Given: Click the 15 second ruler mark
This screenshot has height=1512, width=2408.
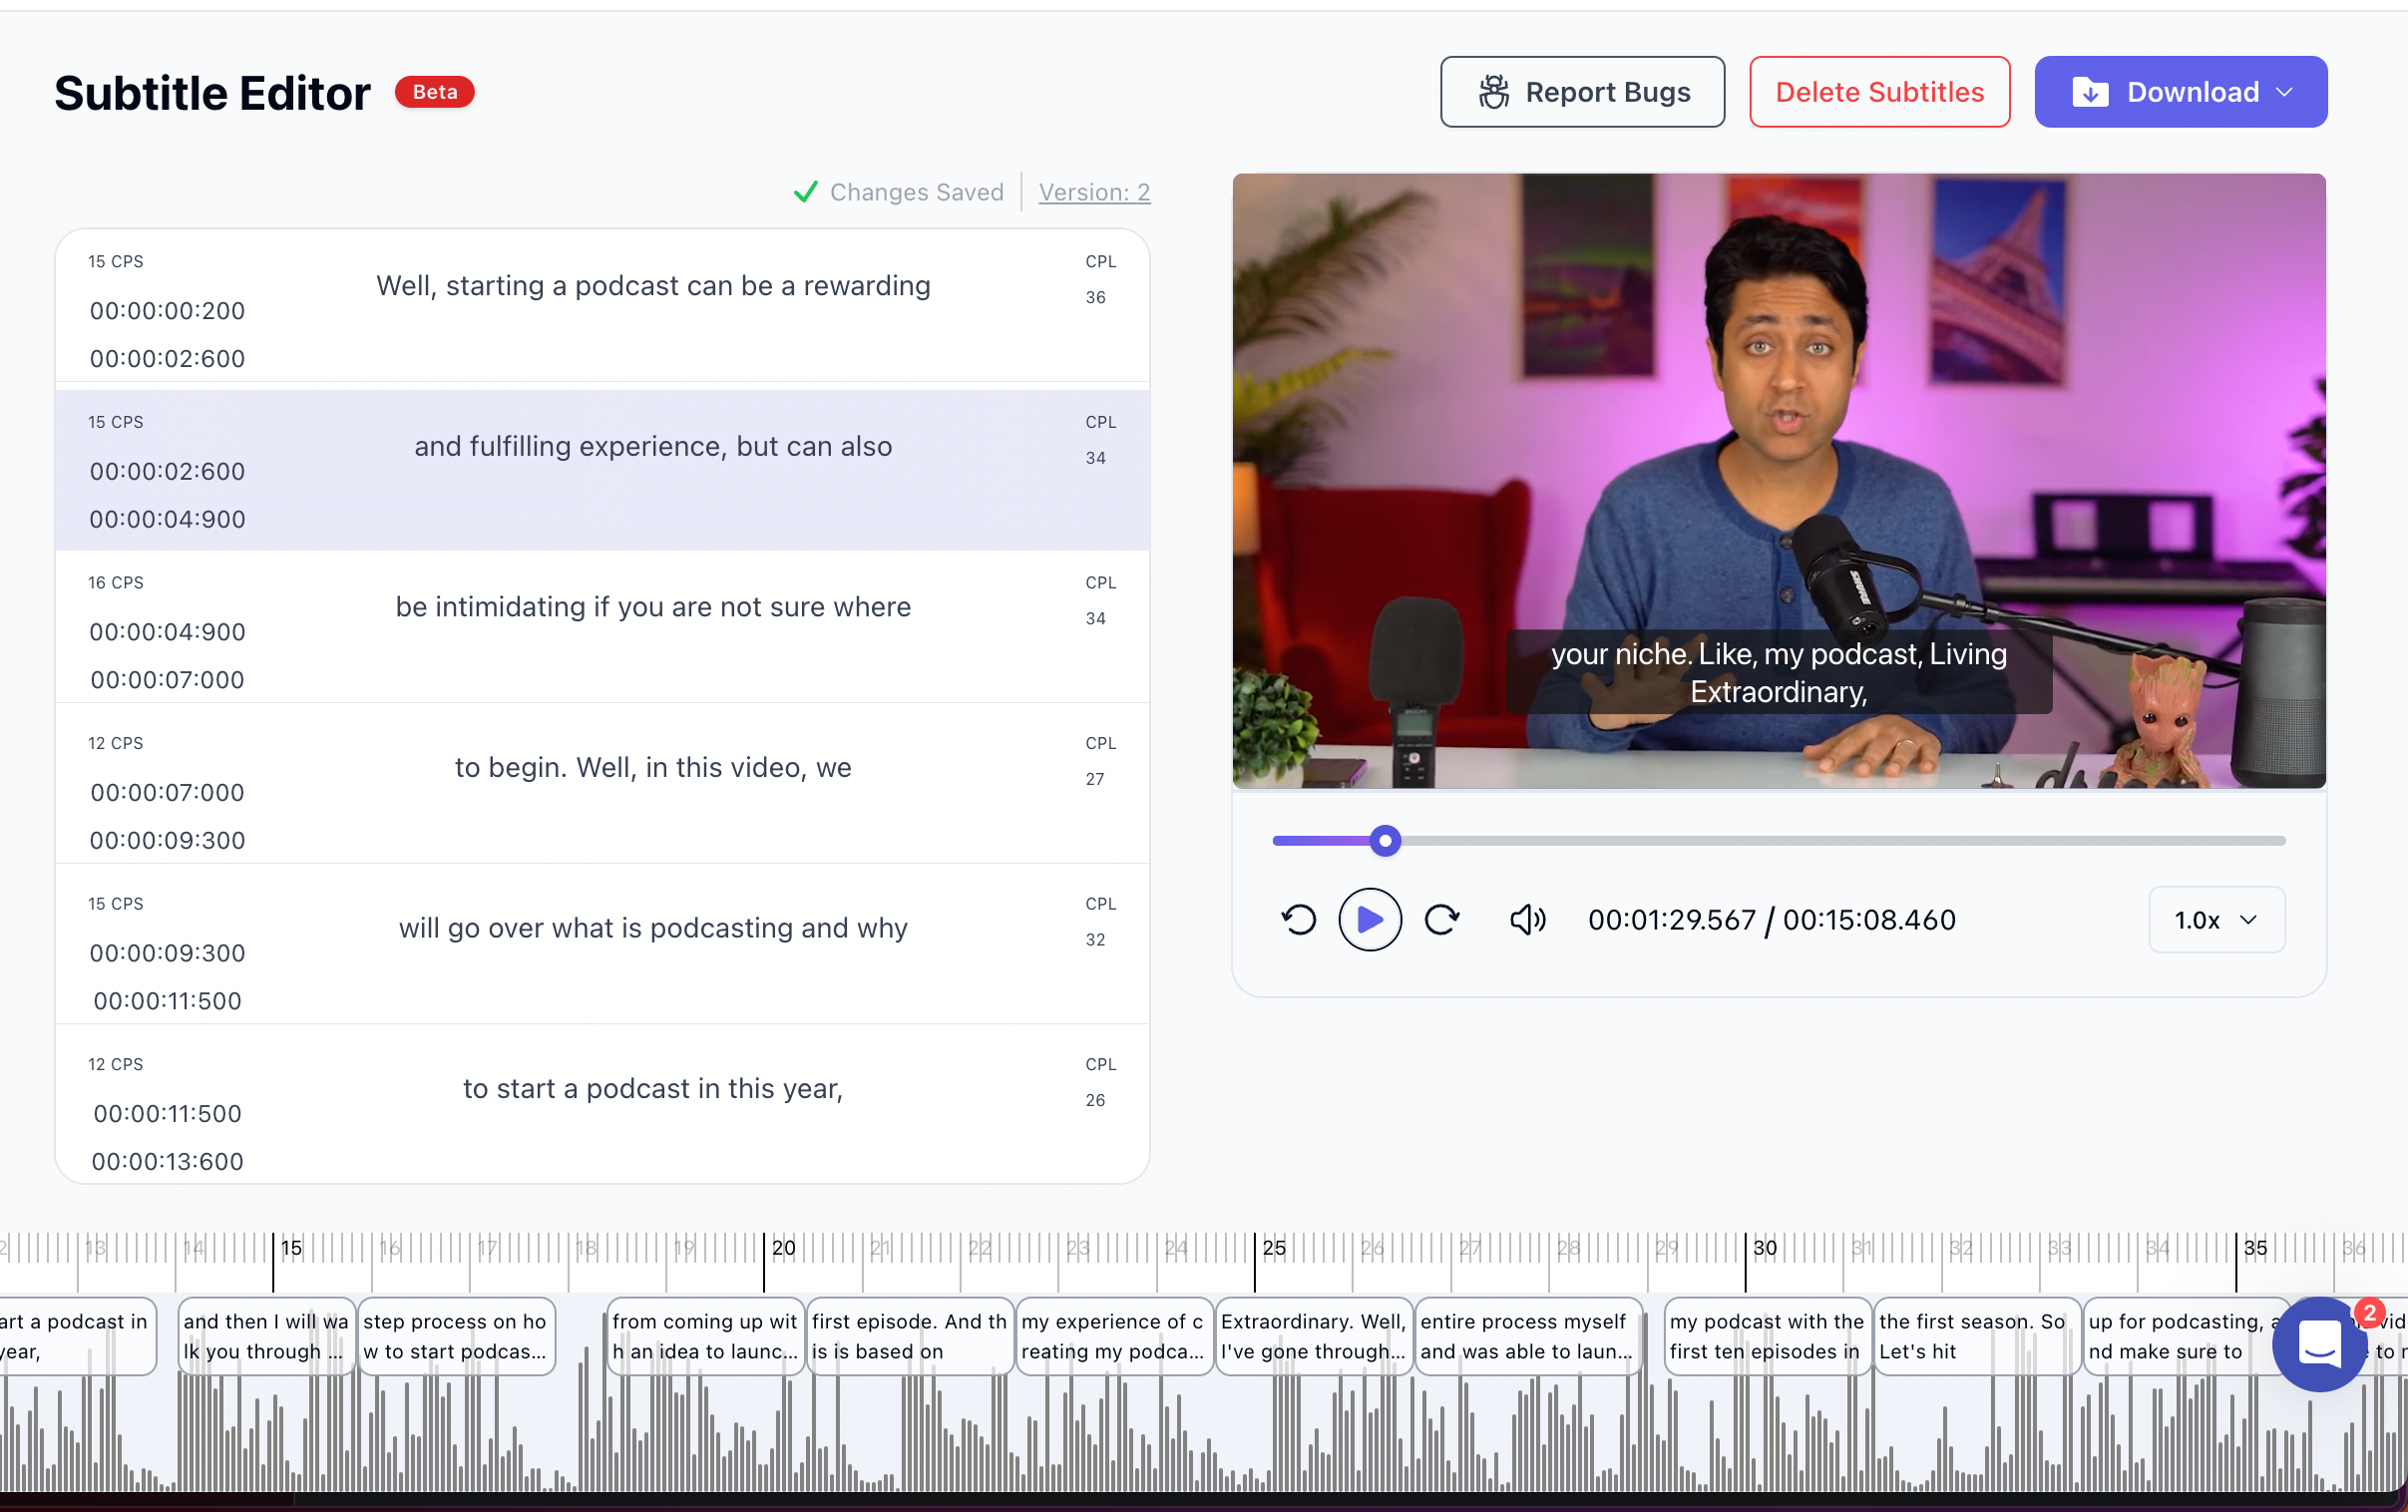Looking at the screenshot, I should [291, 1247].
